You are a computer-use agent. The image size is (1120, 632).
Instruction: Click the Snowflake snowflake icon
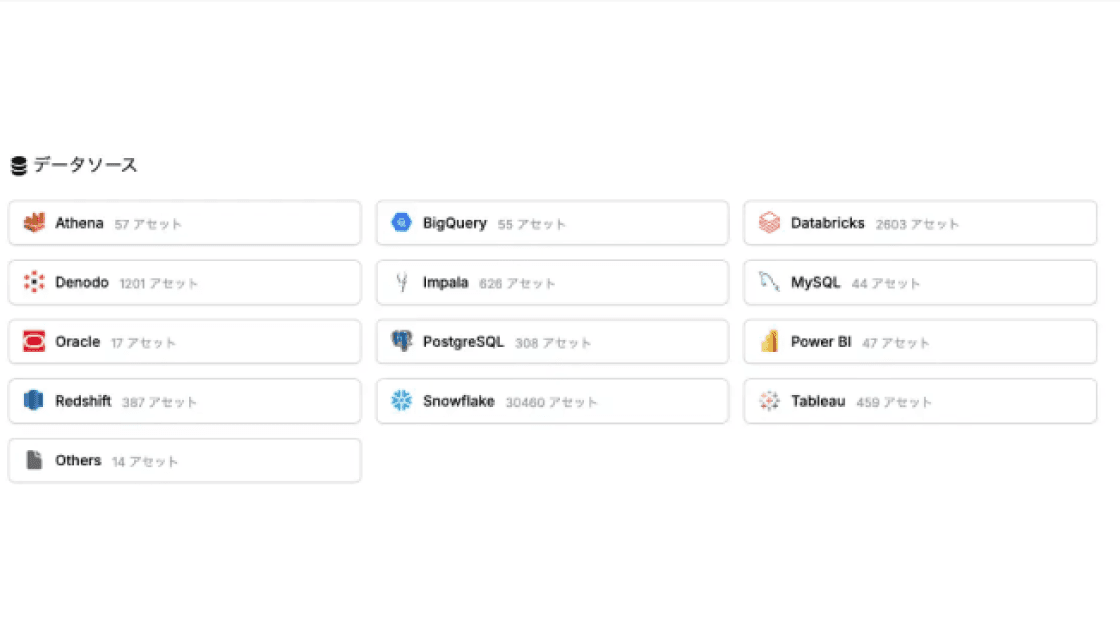coord(402,401)
